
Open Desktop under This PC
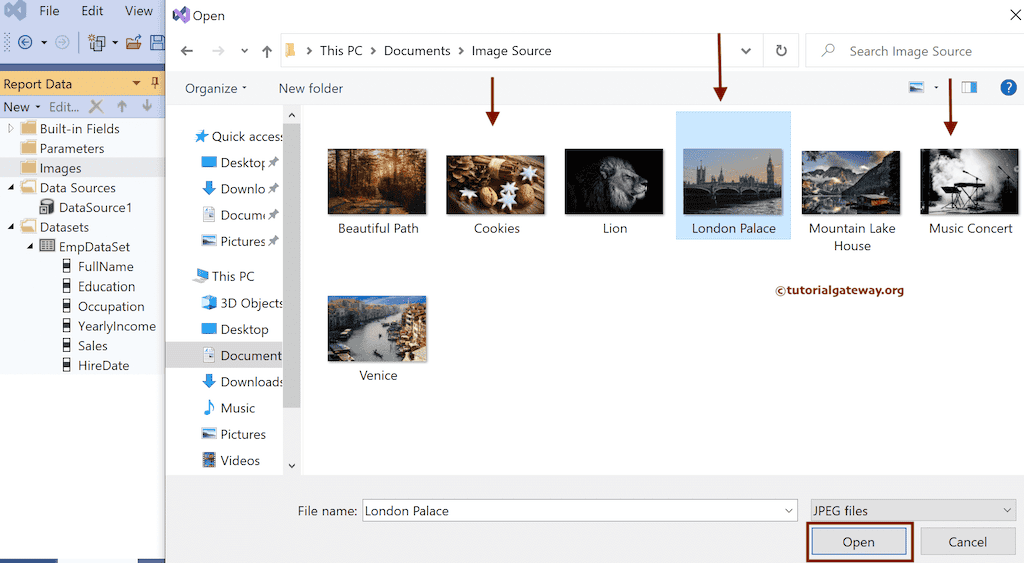point(235,329)
